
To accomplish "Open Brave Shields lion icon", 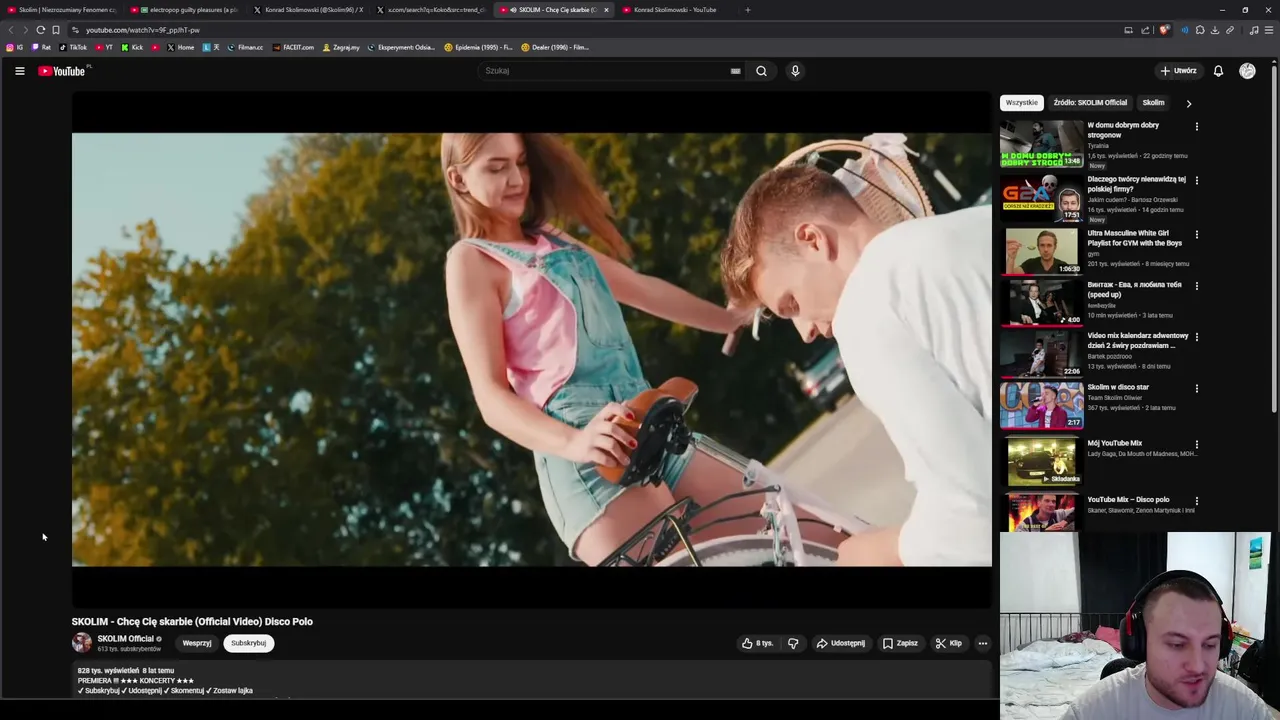I will (1163, 30).
